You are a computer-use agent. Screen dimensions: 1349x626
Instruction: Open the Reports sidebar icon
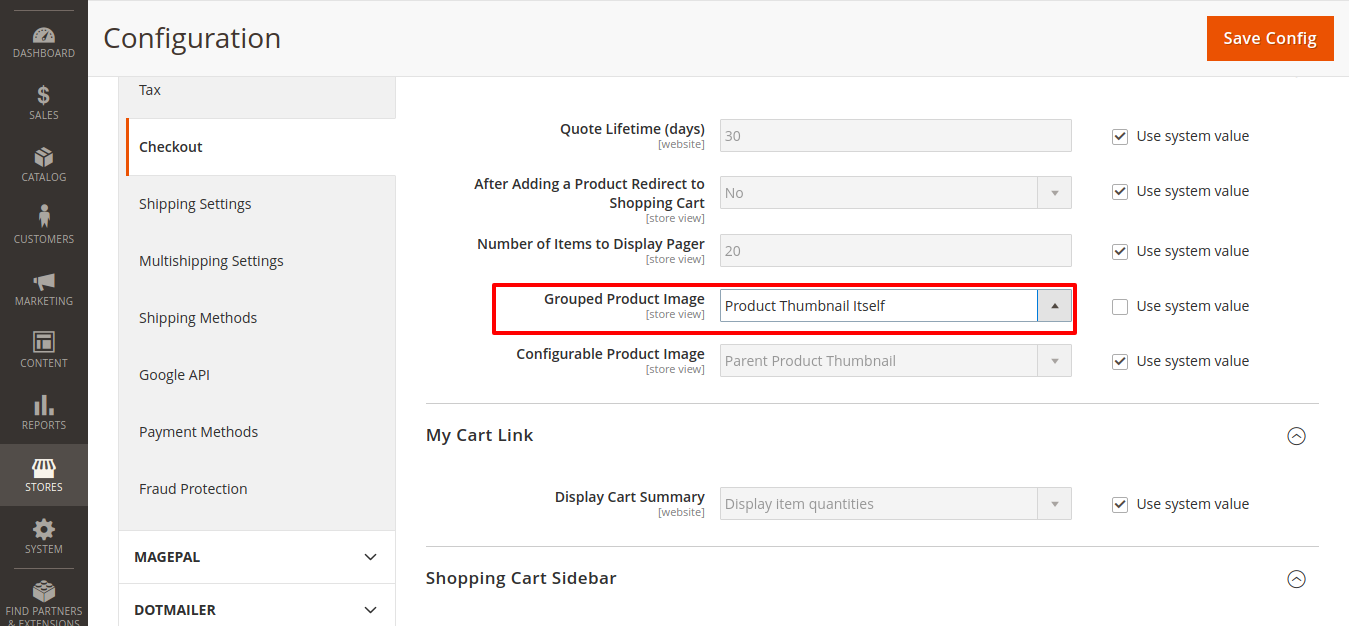[43, 411]
